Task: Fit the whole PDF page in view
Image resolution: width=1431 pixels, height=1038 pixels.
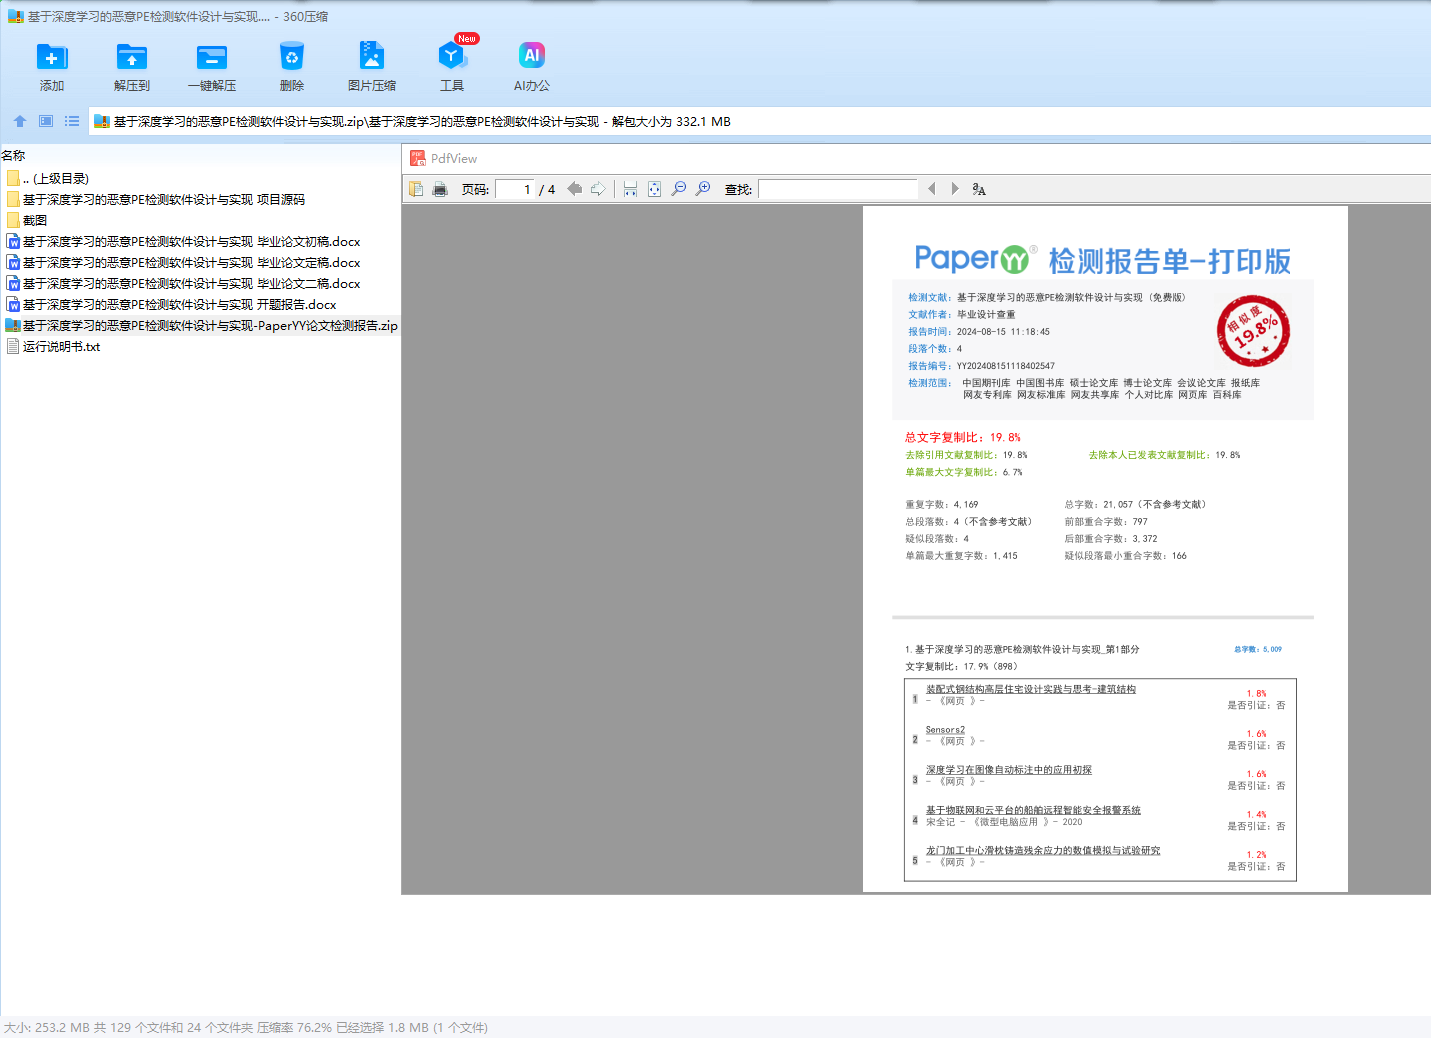Action: pos(654,189)
